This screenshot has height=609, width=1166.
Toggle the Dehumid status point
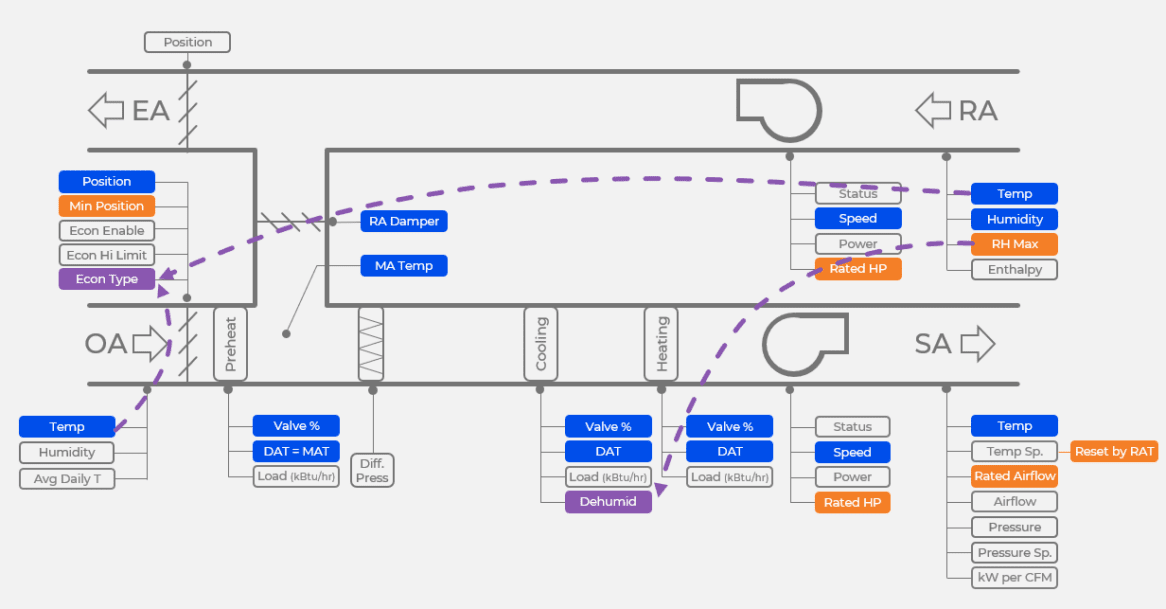tap(608, 501)
